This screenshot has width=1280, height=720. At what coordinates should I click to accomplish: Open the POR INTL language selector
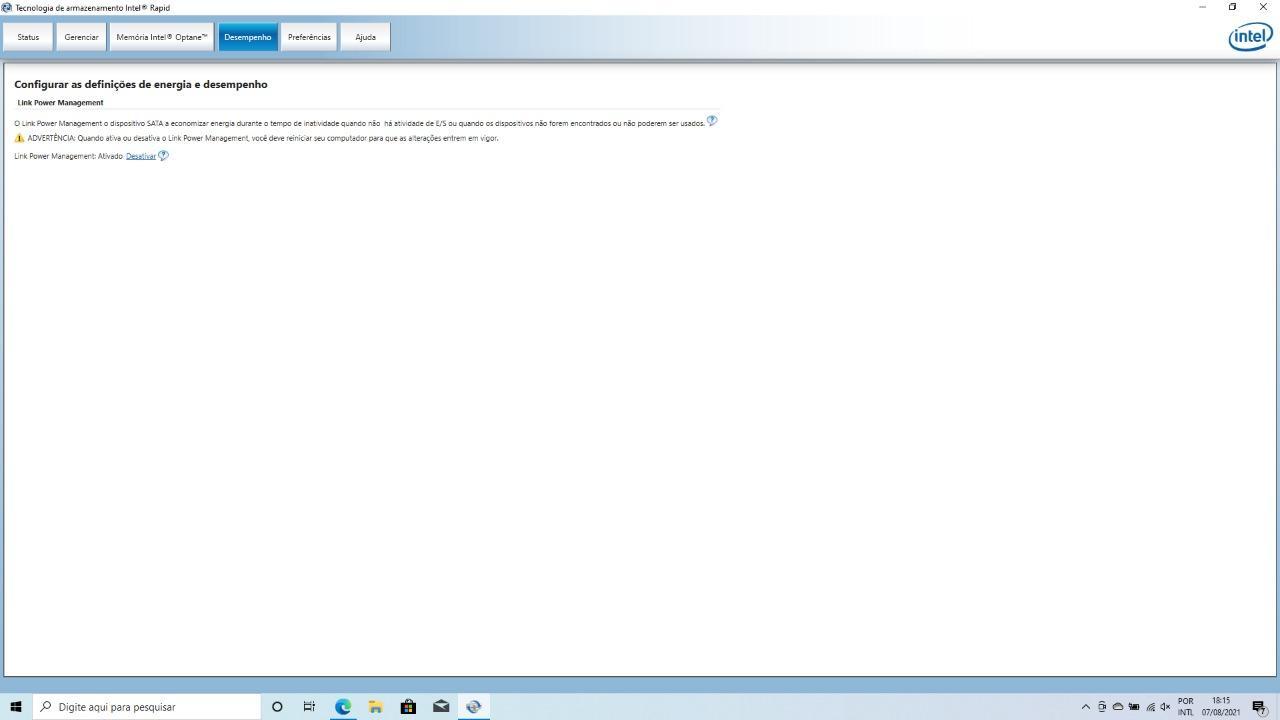1186,707
